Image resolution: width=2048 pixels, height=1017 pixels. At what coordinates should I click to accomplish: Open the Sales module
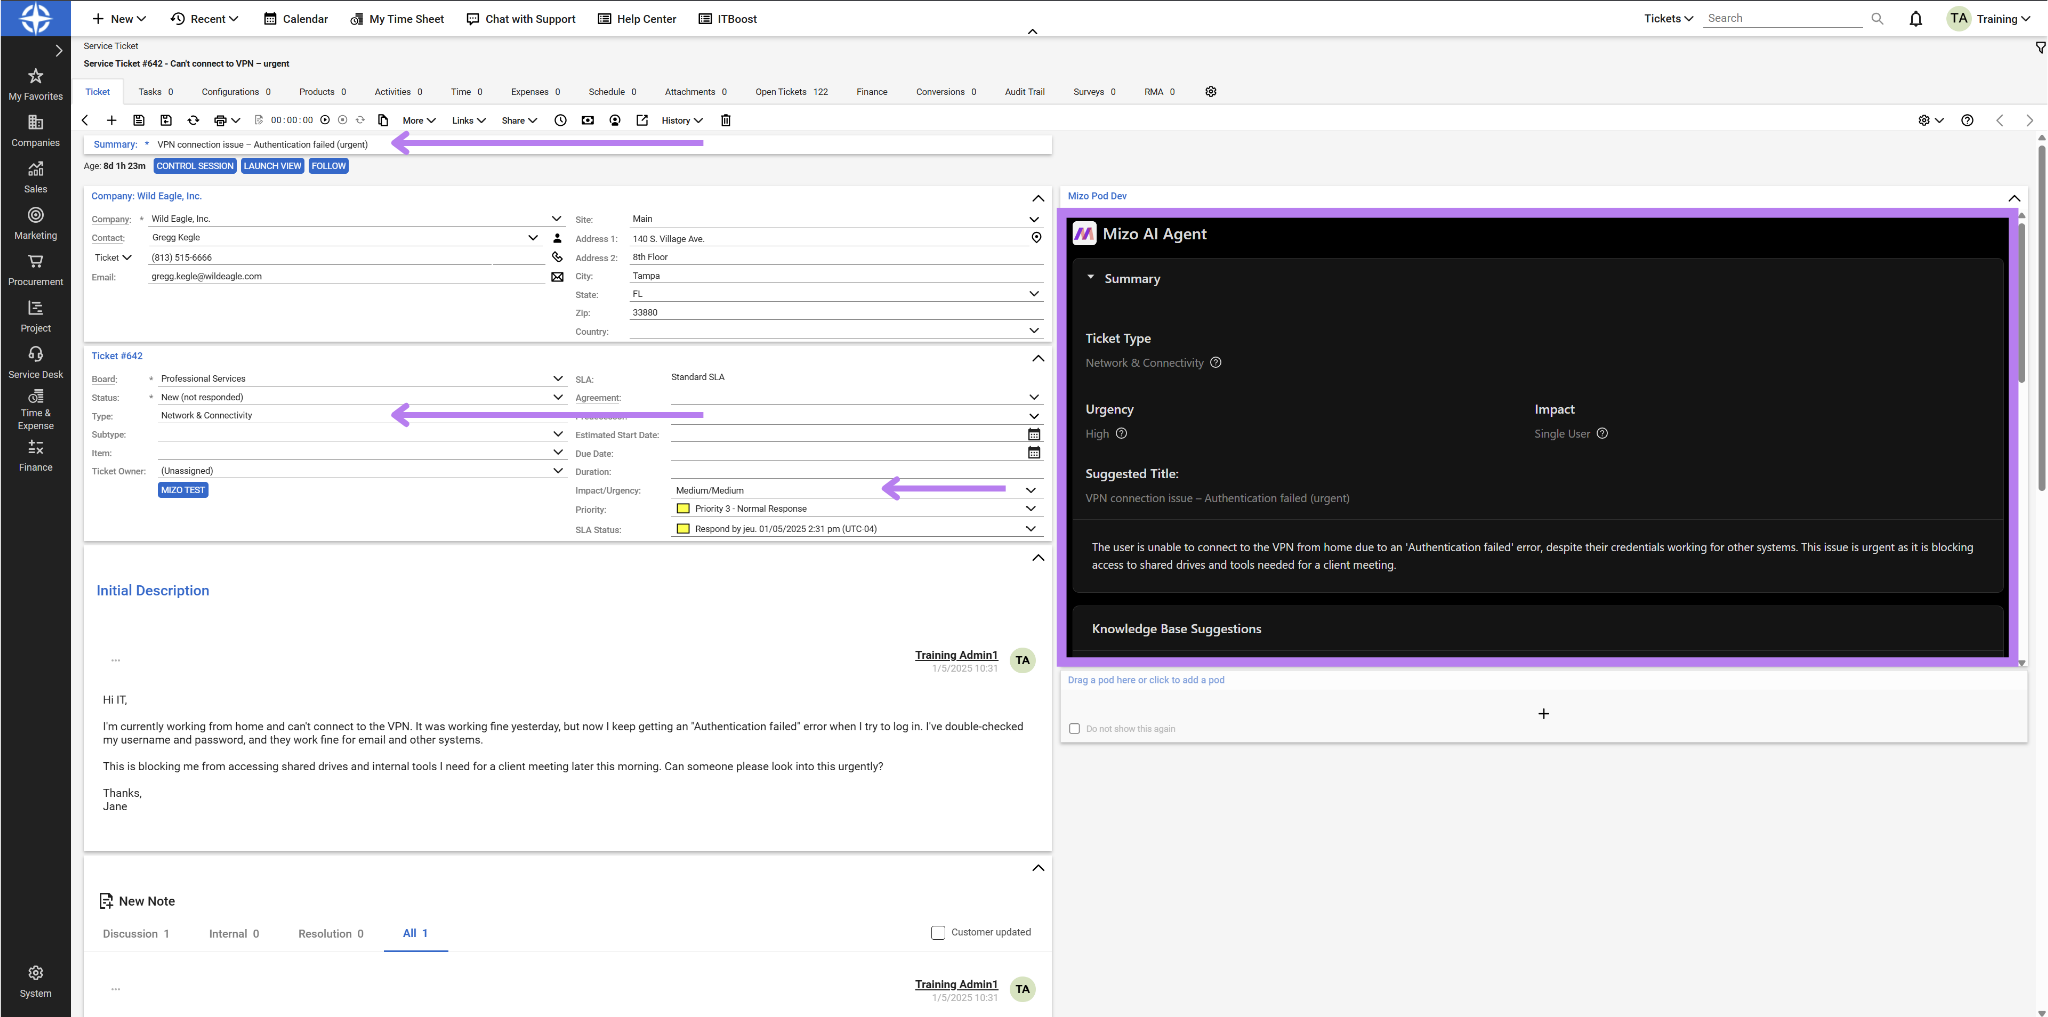click(x=35, y=177)
